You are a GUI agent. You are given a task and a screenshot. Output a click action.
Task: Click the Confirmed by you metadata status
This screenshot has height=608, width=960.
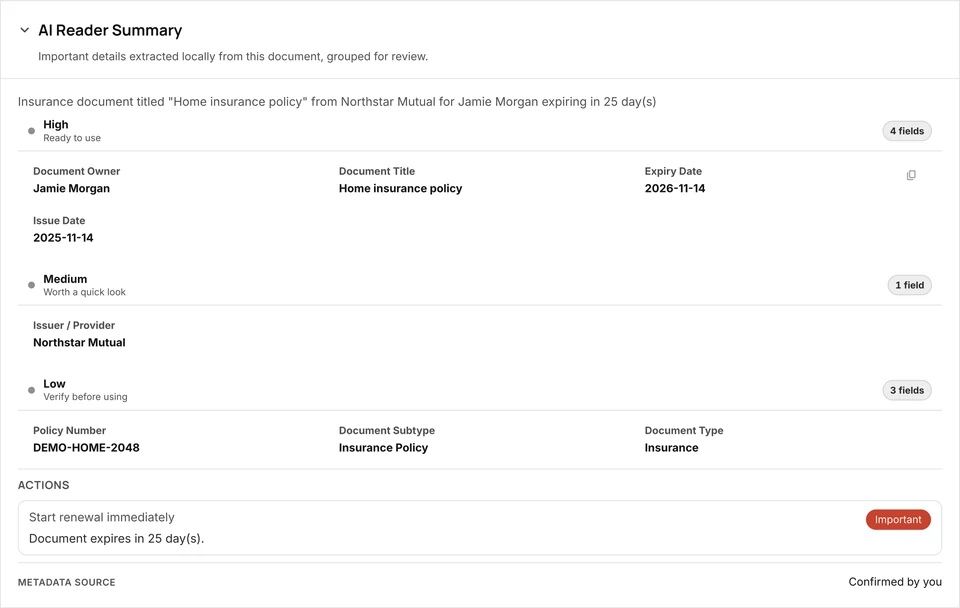click(x=894, y=582)
